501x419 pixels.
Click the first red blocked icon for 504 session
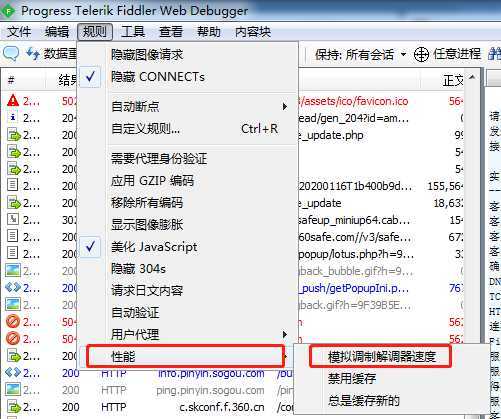click(x=13, y=321)
